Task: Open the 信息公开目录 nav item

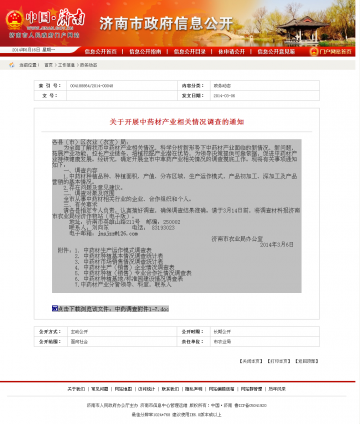Action: [189, 51]
